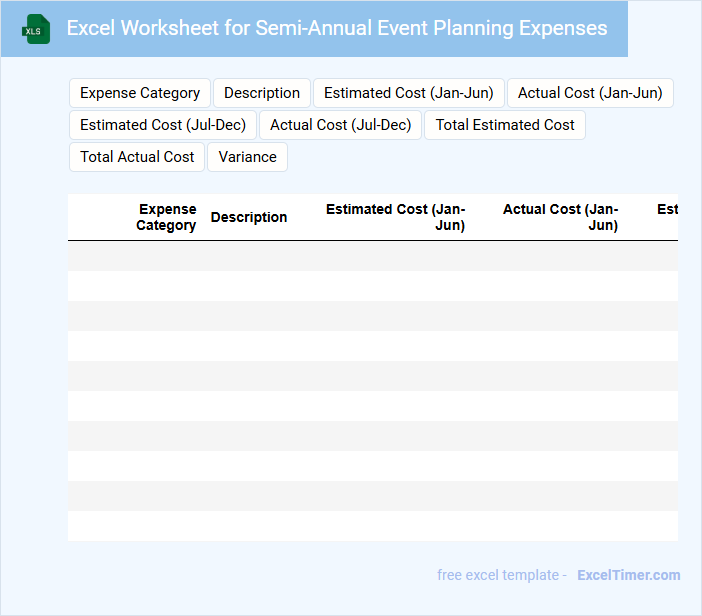Select the Expense Category tag
The image size is (702, 616).
point(140,93)
